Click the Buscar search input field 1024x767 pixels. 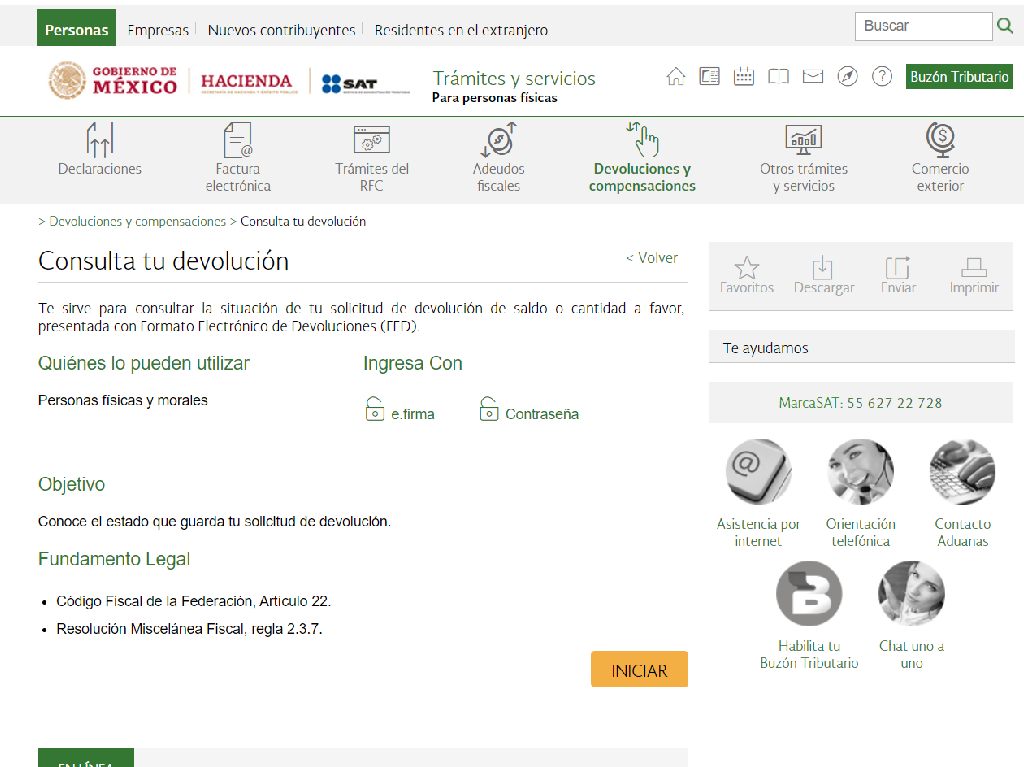click(x=923, y=26)
